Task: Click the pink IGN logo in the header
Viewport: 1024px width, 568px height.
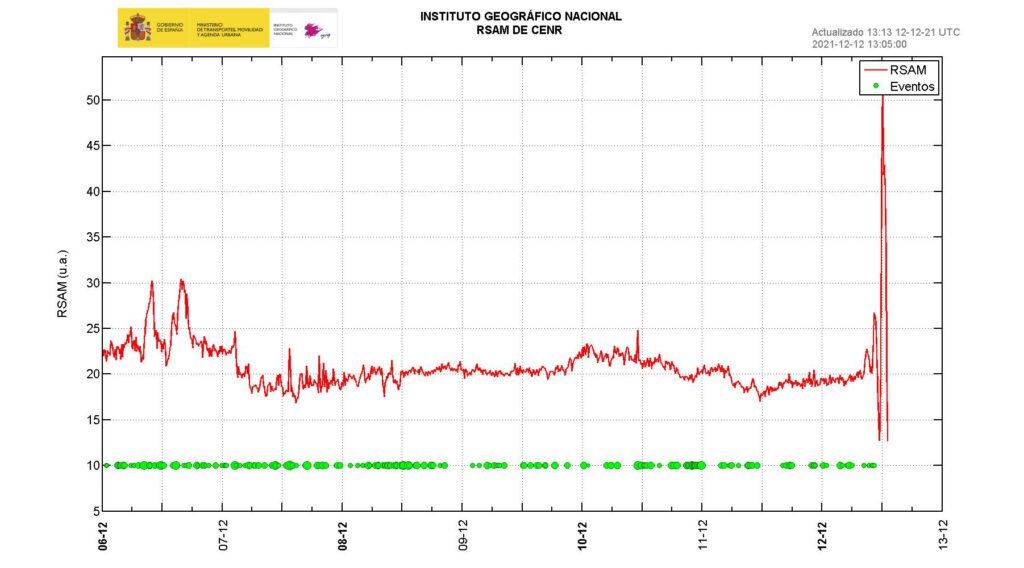Action: click(317, 30)
